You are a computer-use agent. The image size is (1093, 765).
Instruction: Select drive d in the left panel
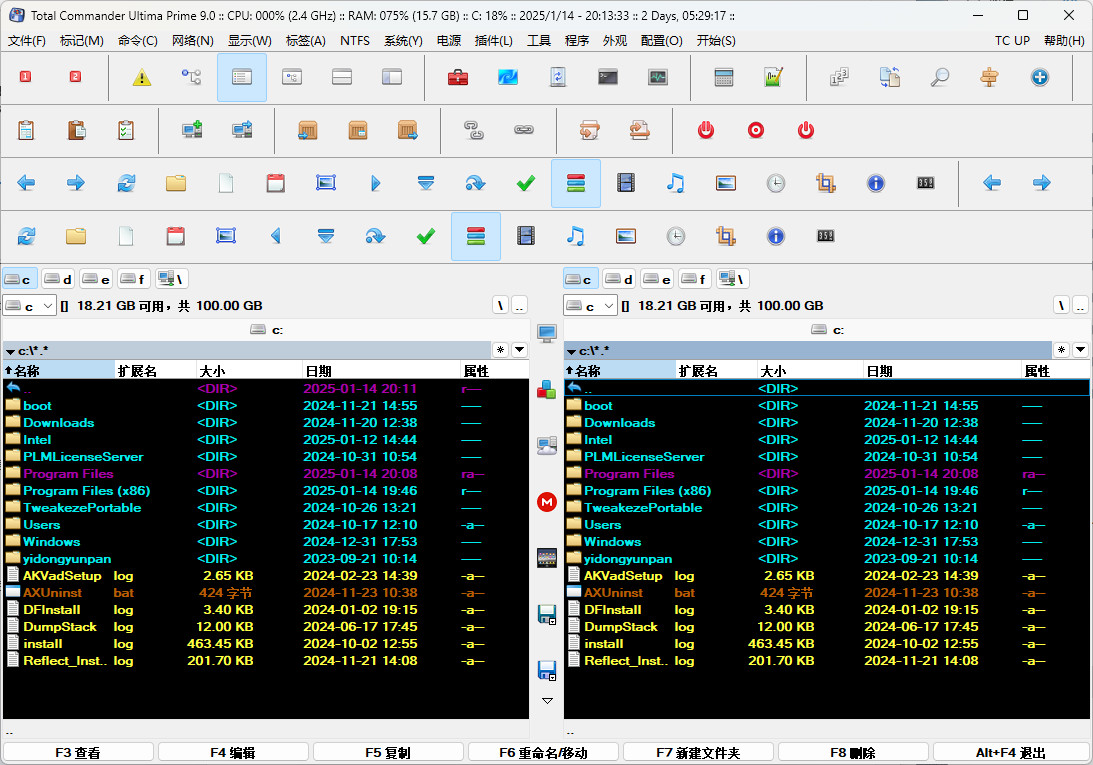(x=58, y=279)
